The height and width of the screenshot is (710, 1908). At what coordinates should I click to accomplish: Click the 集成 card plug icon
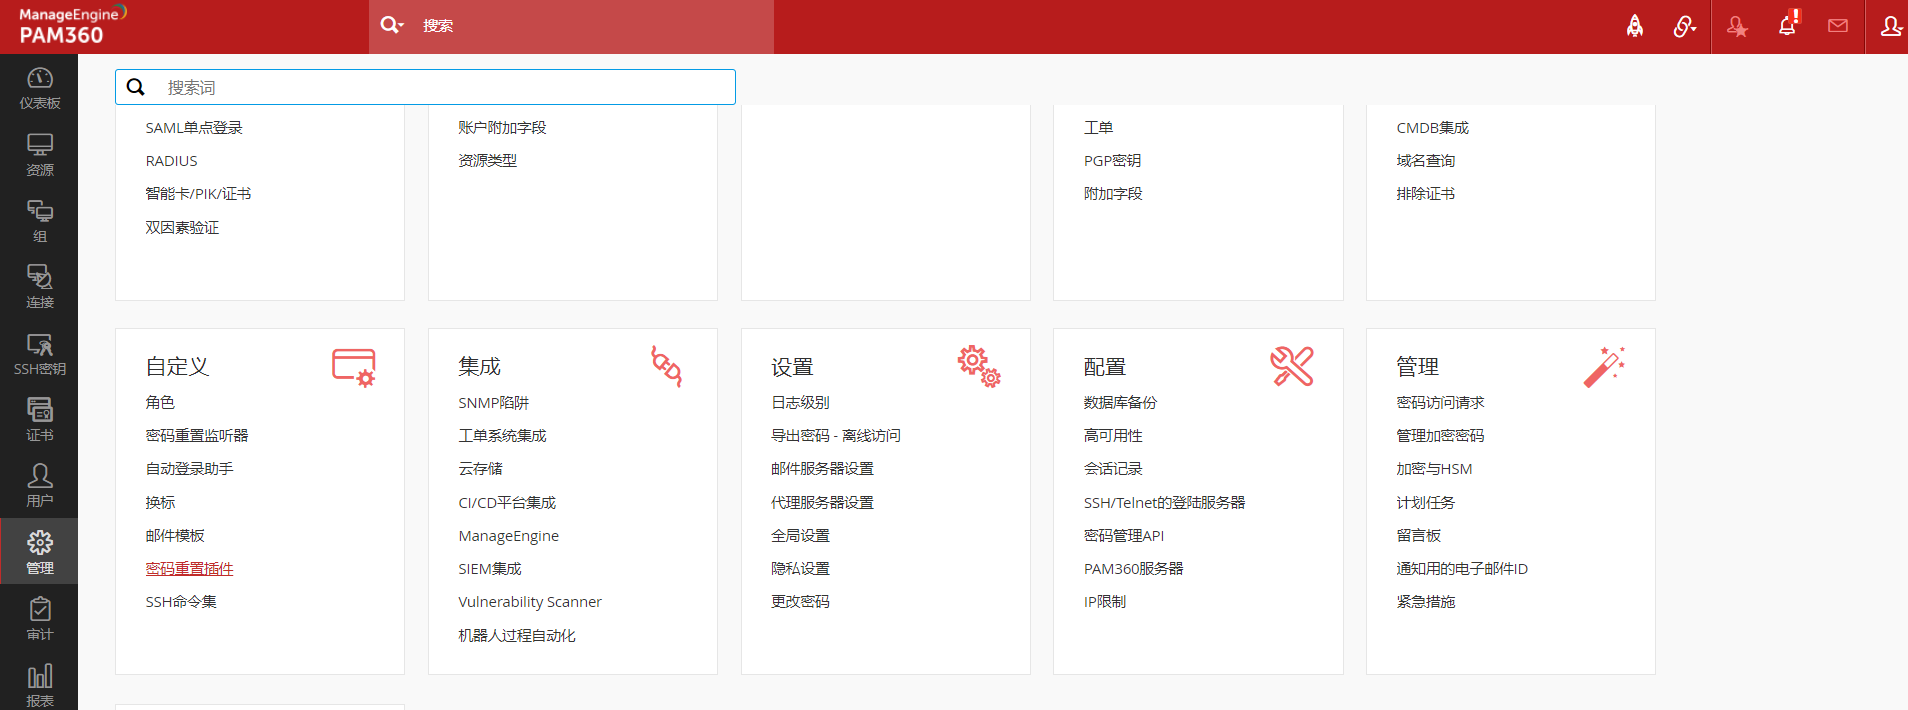pos(667,367)
